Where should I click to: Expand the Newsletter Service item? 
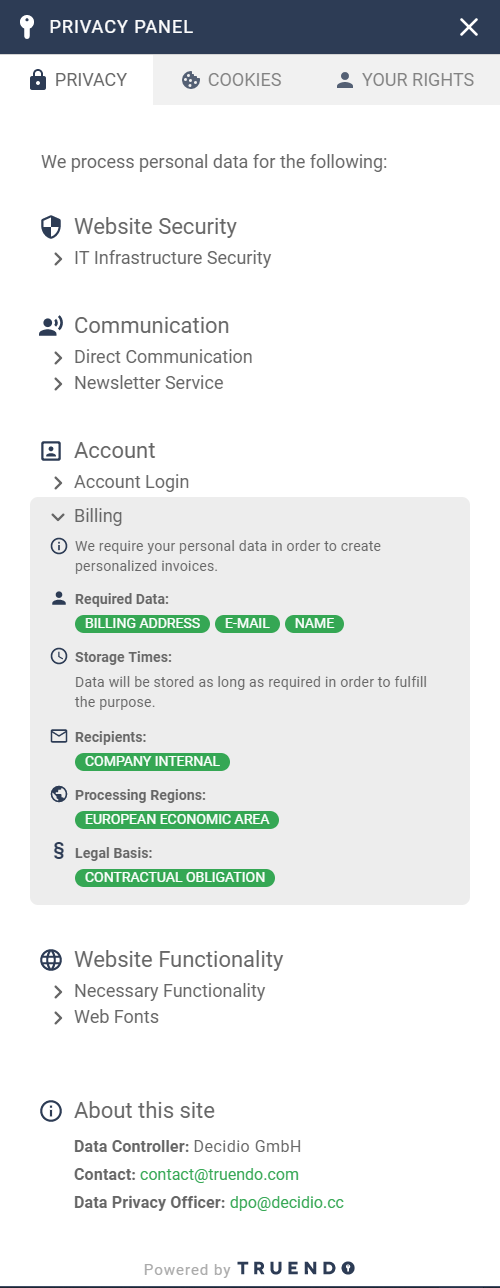pyautogui.click(x=138, y=383)
